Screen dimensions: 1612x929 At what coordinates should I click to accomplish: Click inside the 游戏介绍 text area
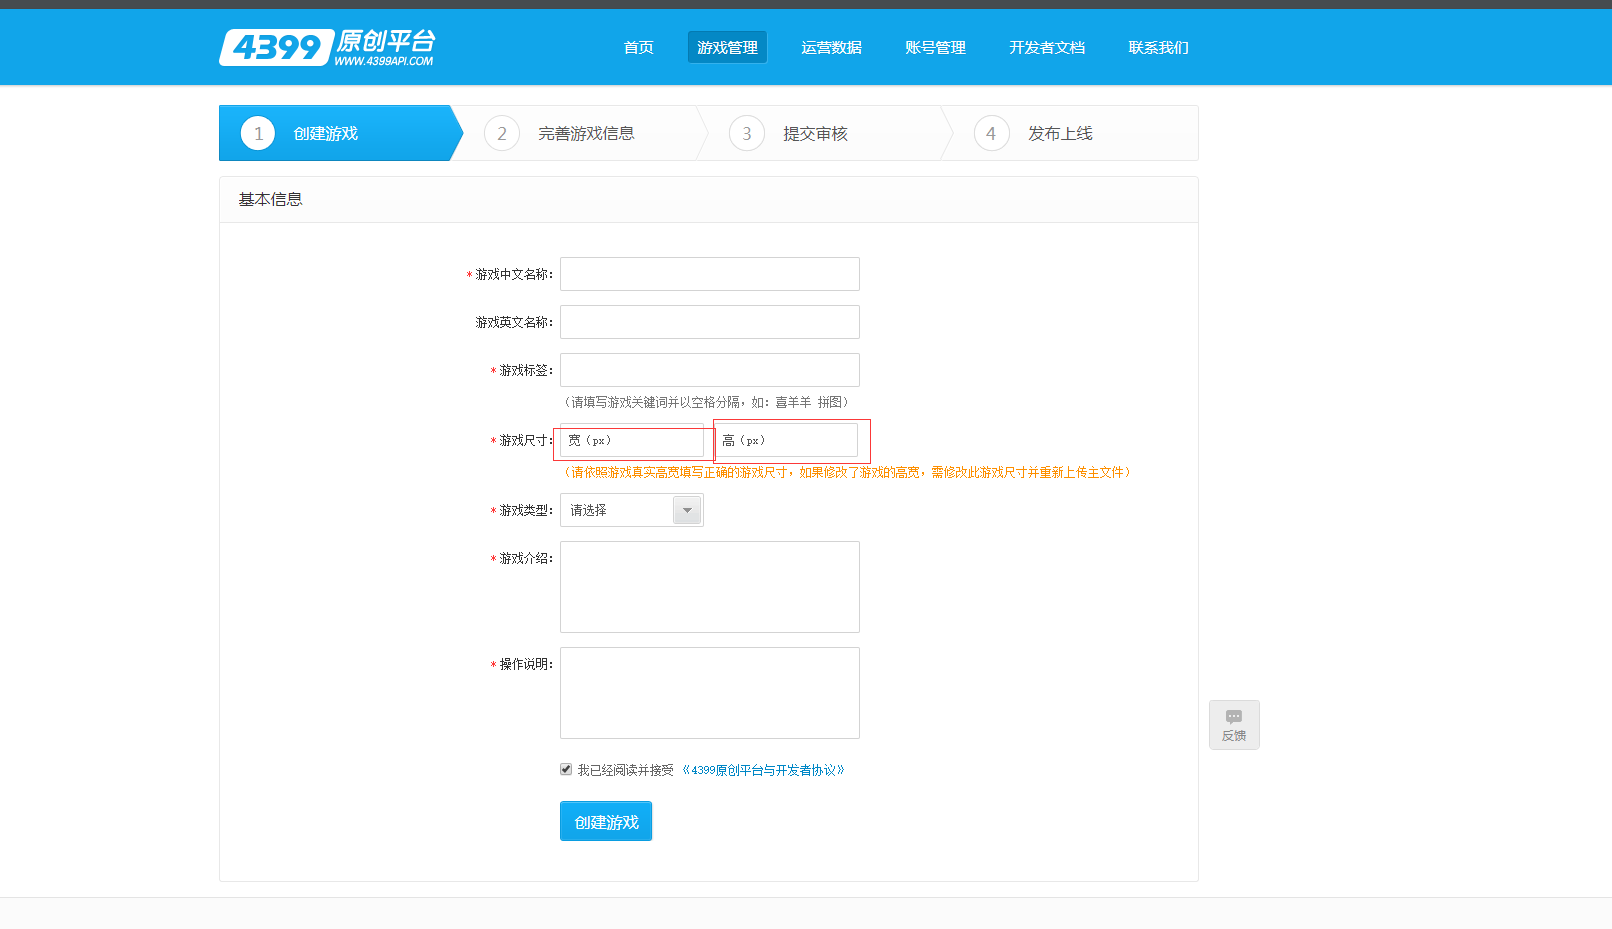coord(709,587)
